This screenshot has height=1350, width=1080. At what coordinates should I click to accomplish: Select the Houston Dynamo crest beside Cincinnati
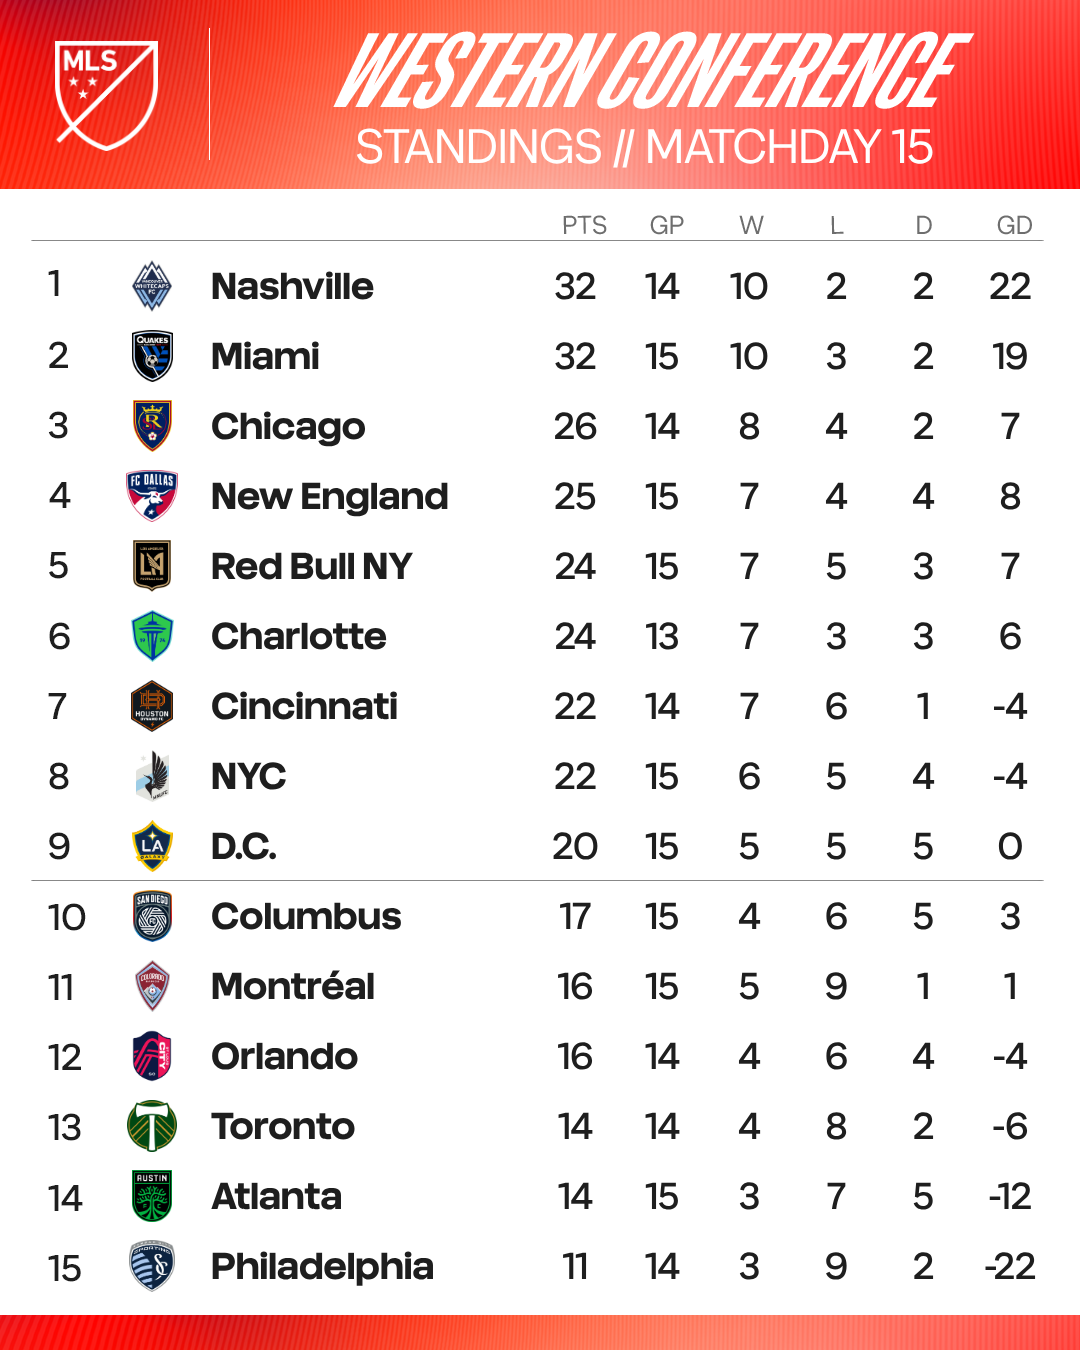pyautogui.click(x=153, y=706)
